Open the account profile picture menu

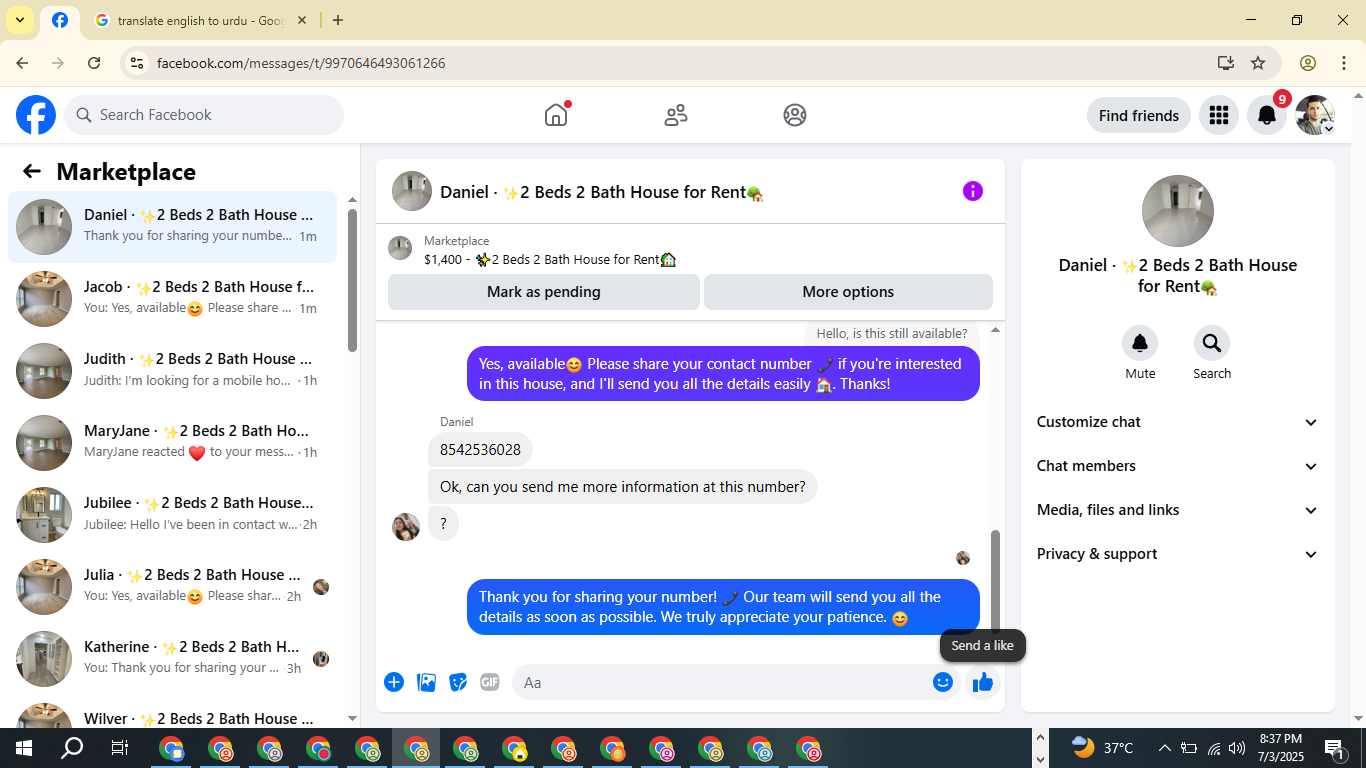(1314, 115)
